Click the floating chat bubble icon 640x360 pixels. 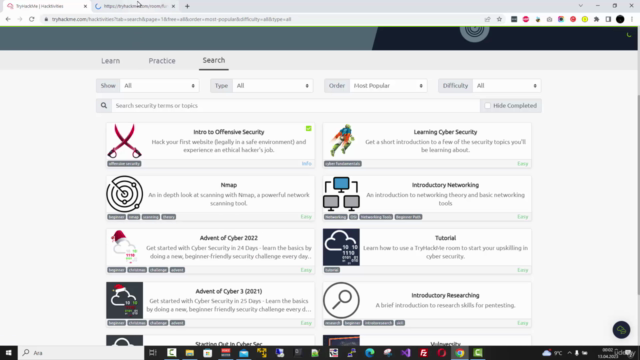tap(621, 330)
